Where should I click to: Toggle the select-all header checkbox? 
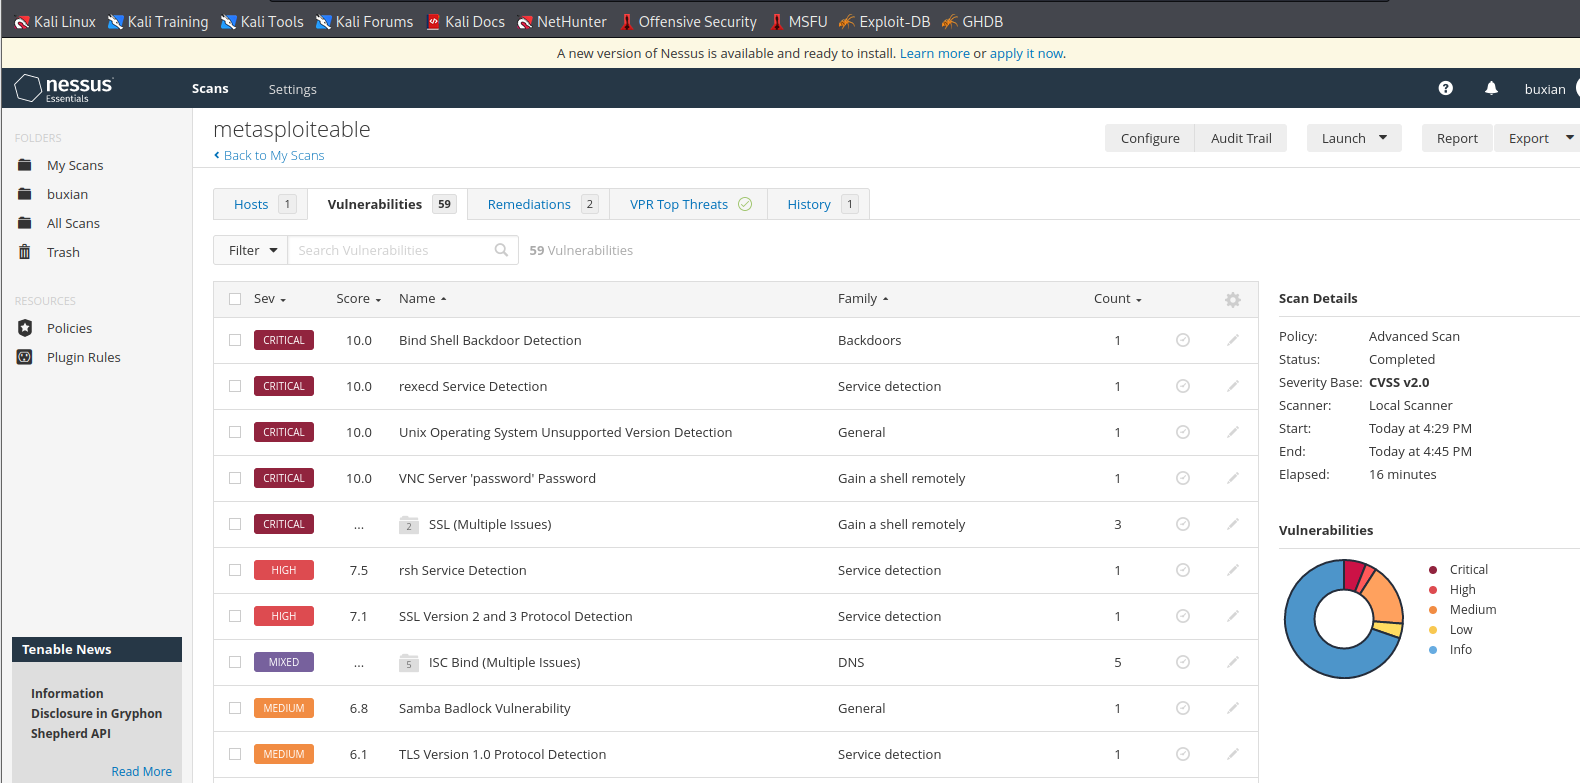click(x=235, y=299)
